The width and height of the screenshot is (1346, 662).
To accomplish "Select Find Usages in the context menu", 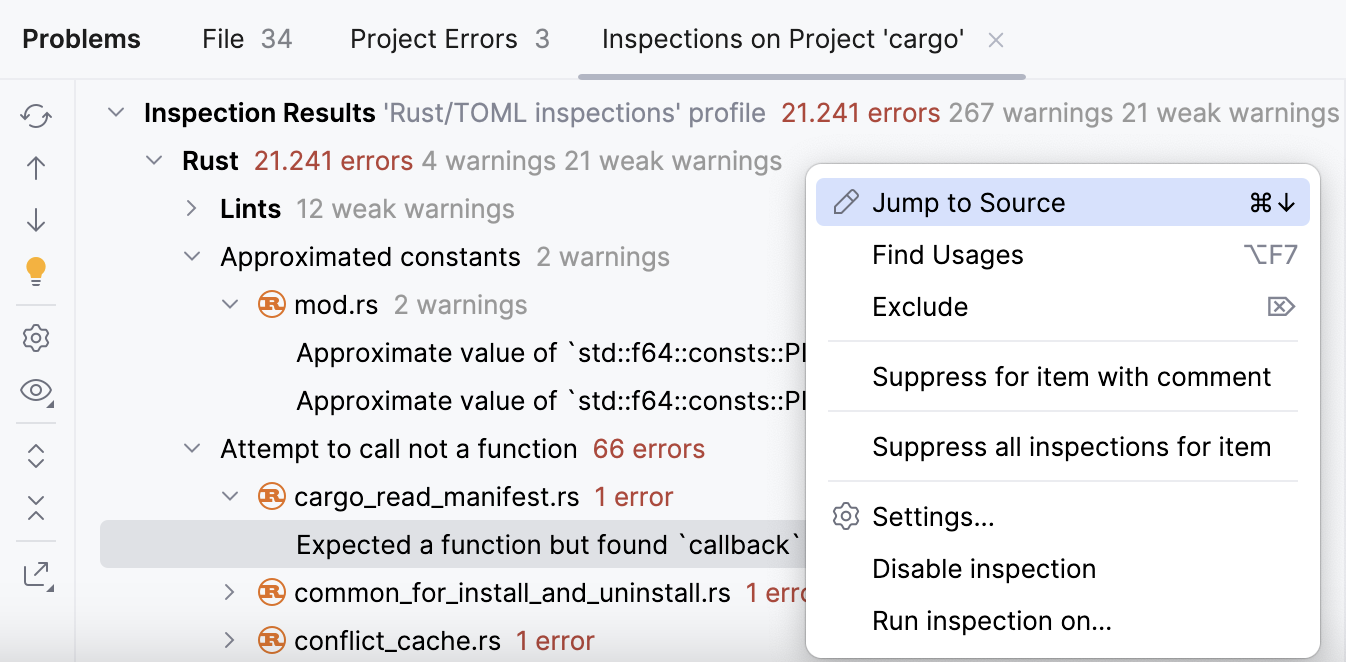I will (947, 254).
